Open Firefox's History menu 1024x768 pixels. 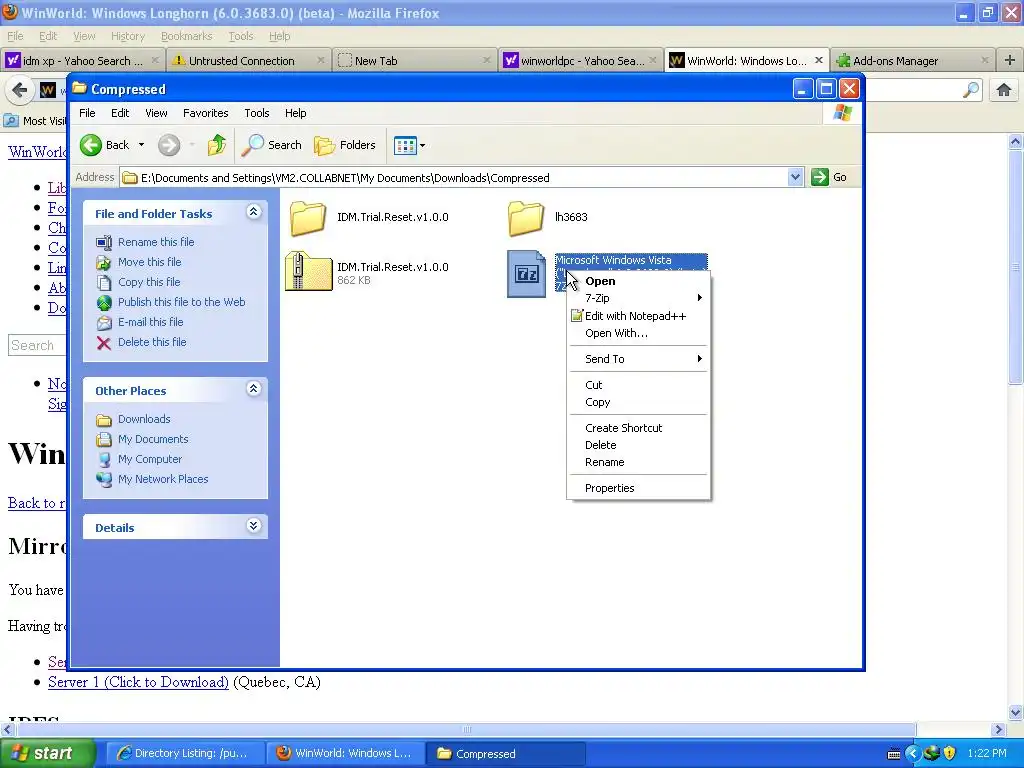pos(127,37)
